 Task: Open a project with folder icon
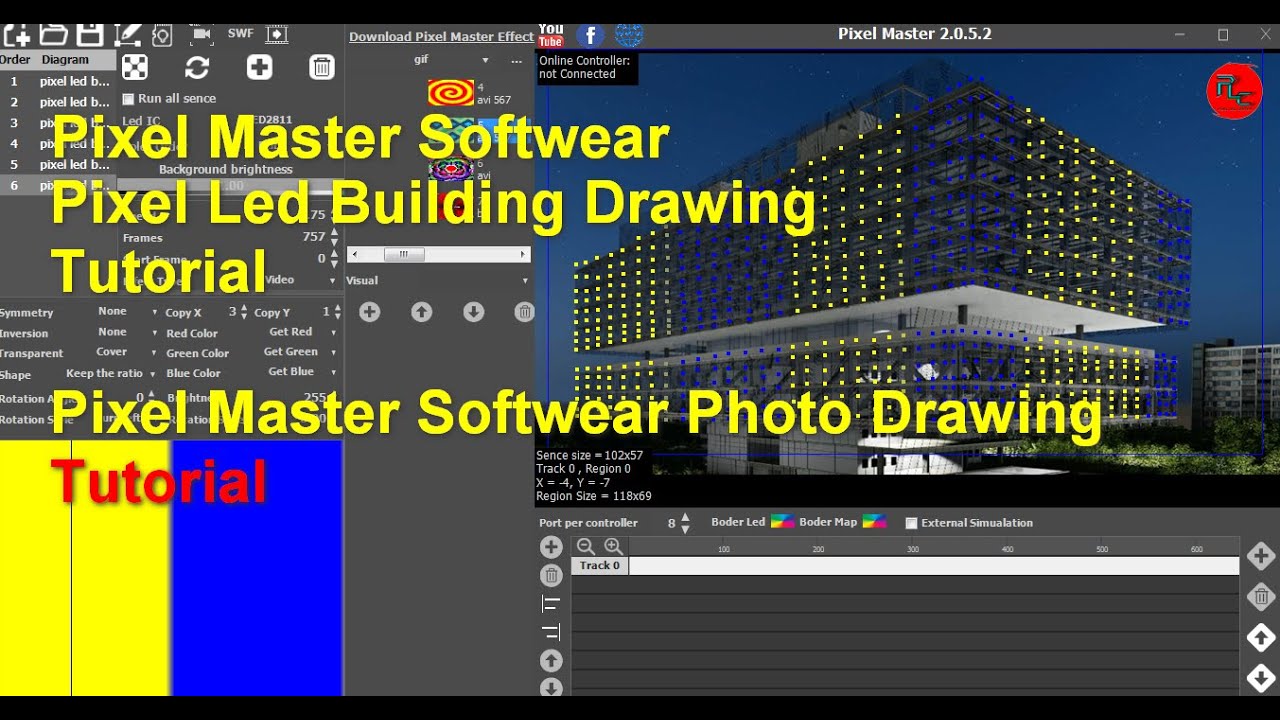[x=53, y=35]
